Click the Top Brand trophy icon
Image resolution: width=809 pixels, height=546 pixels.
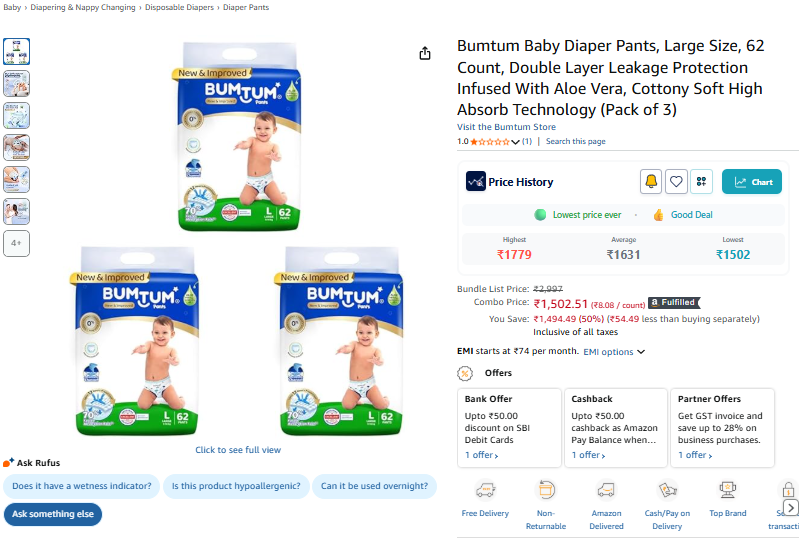728,491
